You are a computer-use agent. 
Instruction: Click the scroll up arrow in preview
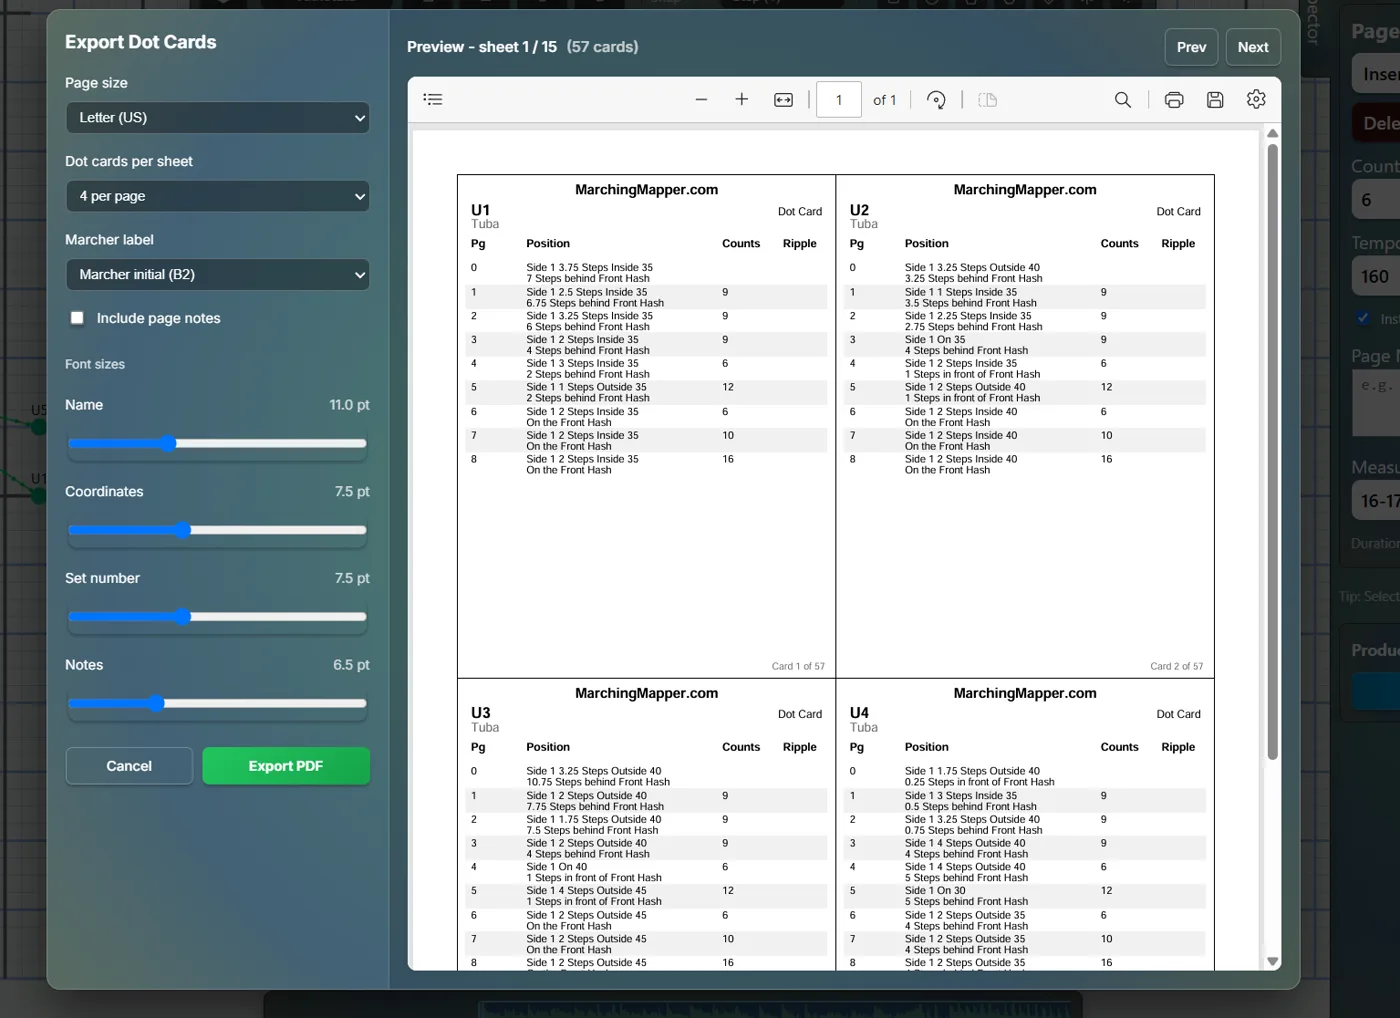1272,133
